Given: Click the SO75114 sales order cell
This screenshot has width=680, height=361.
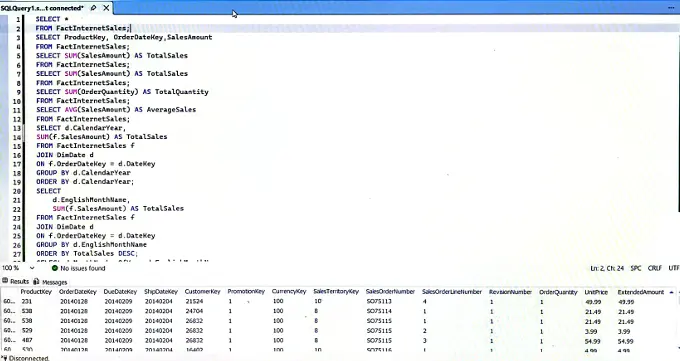Looking at the screenshot, I should click(x=379, y=311).
